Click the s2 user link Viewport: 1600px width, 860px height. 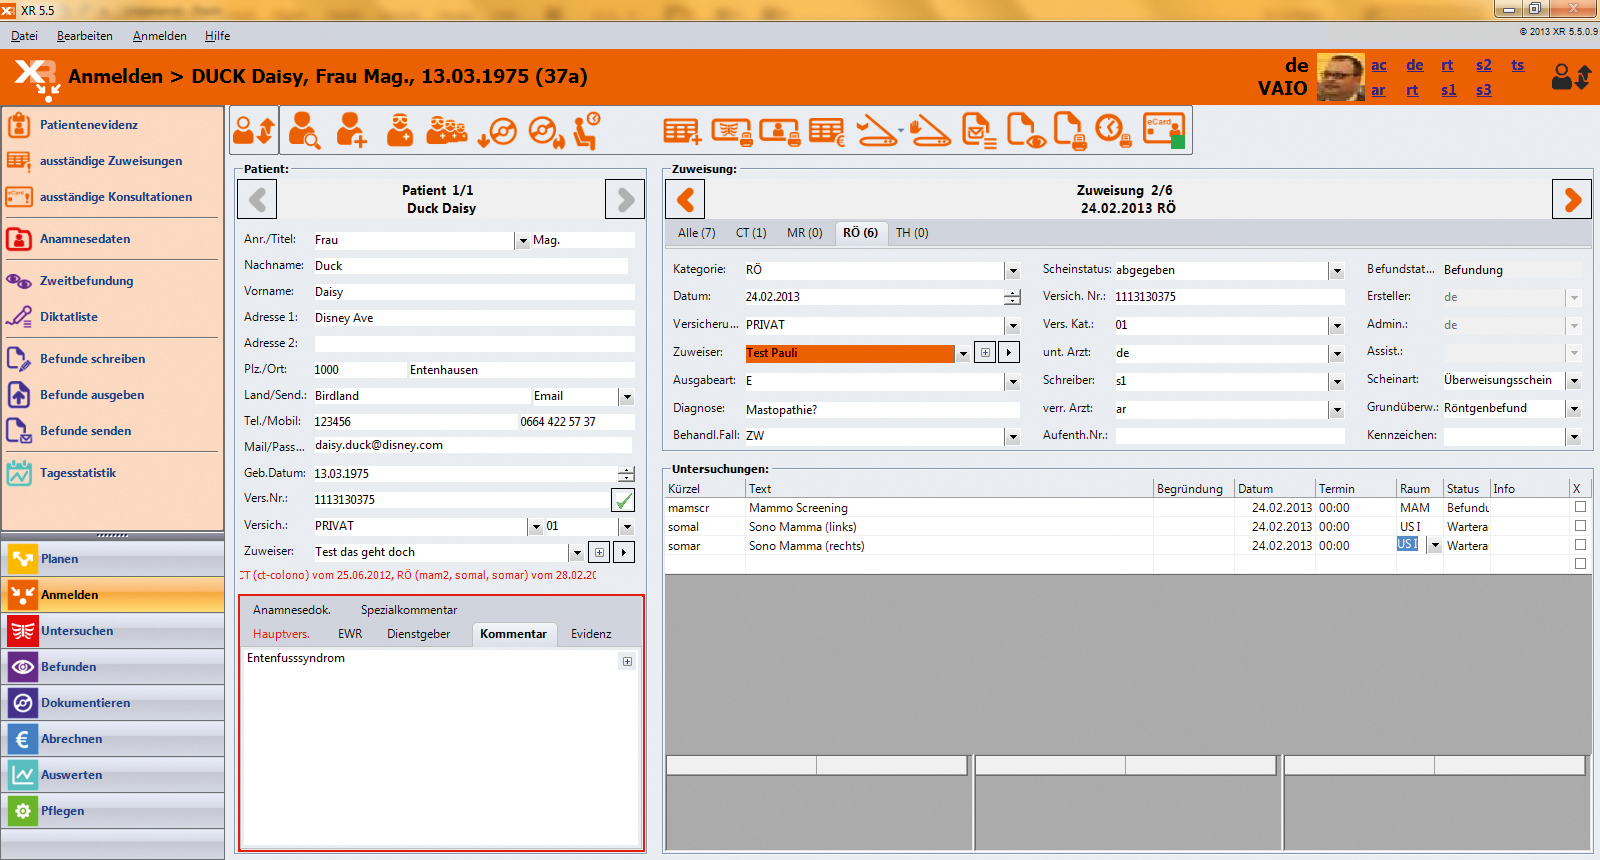click(1483, 65)
